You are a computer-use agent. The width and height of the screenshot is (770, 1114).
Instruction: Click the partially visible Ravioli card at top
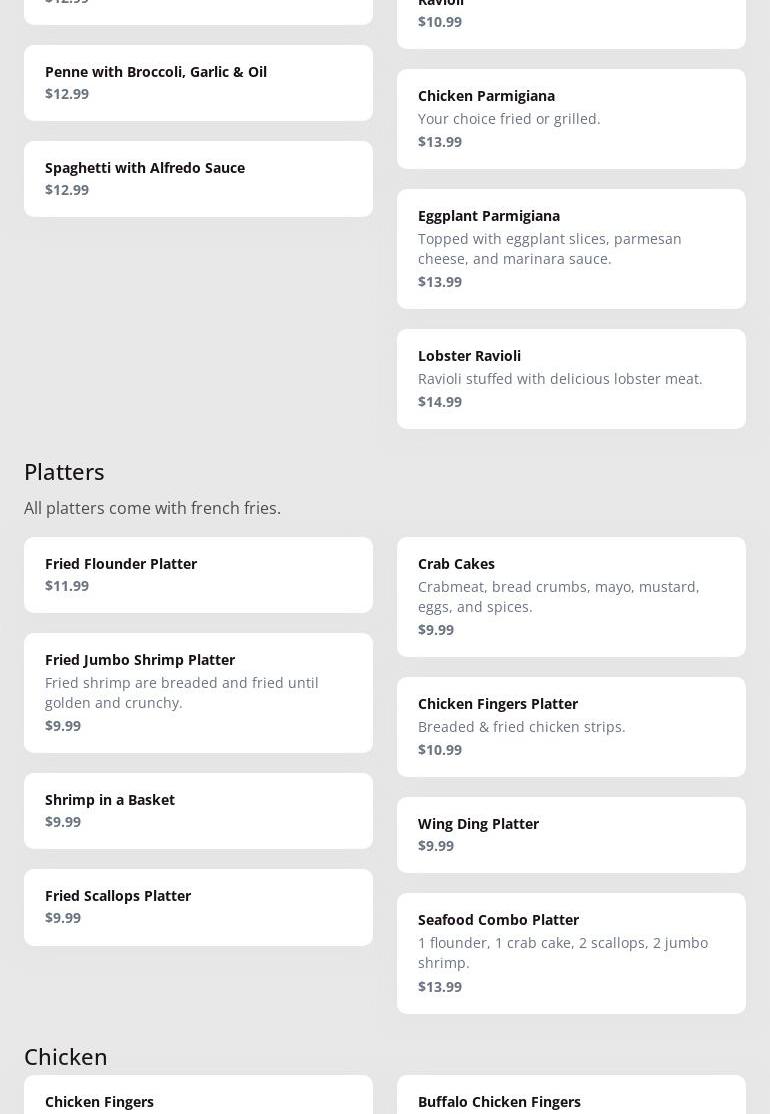point(571,20)
